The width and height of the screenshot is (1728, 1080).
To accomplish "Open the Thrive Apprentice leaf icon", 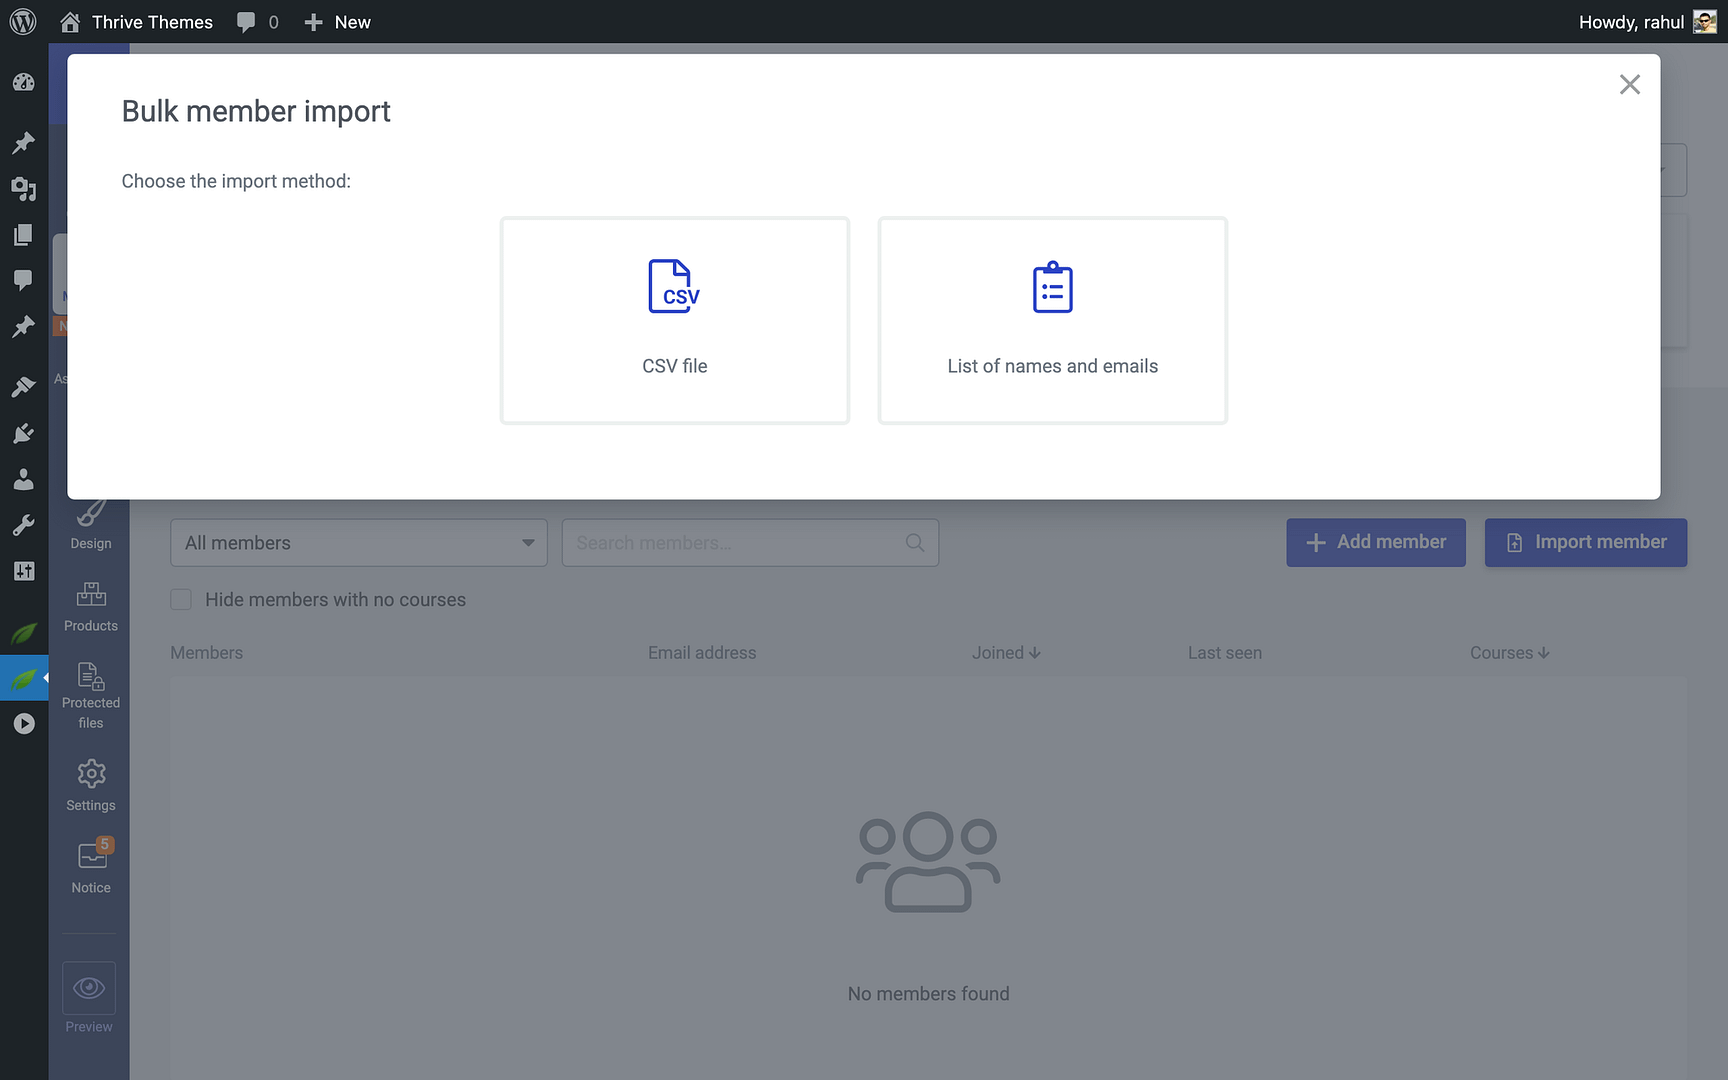I will [x=23, y=677].
